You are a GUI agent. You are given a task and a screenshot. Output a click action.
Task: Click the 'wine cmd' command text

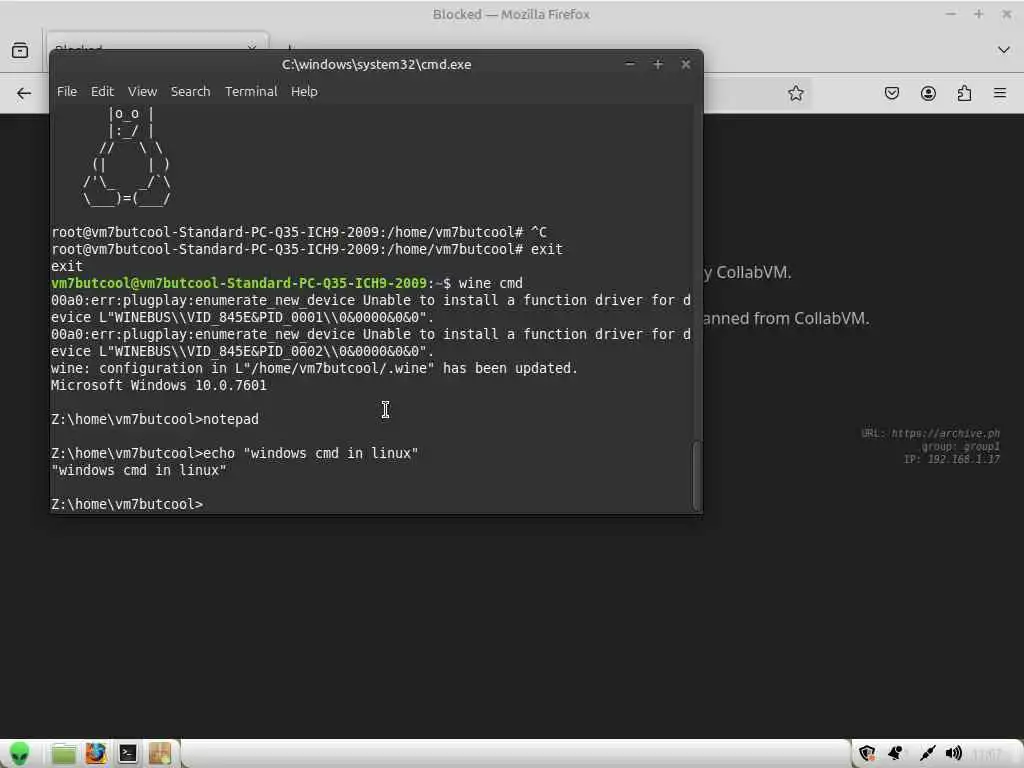click(x=490, y=283)
